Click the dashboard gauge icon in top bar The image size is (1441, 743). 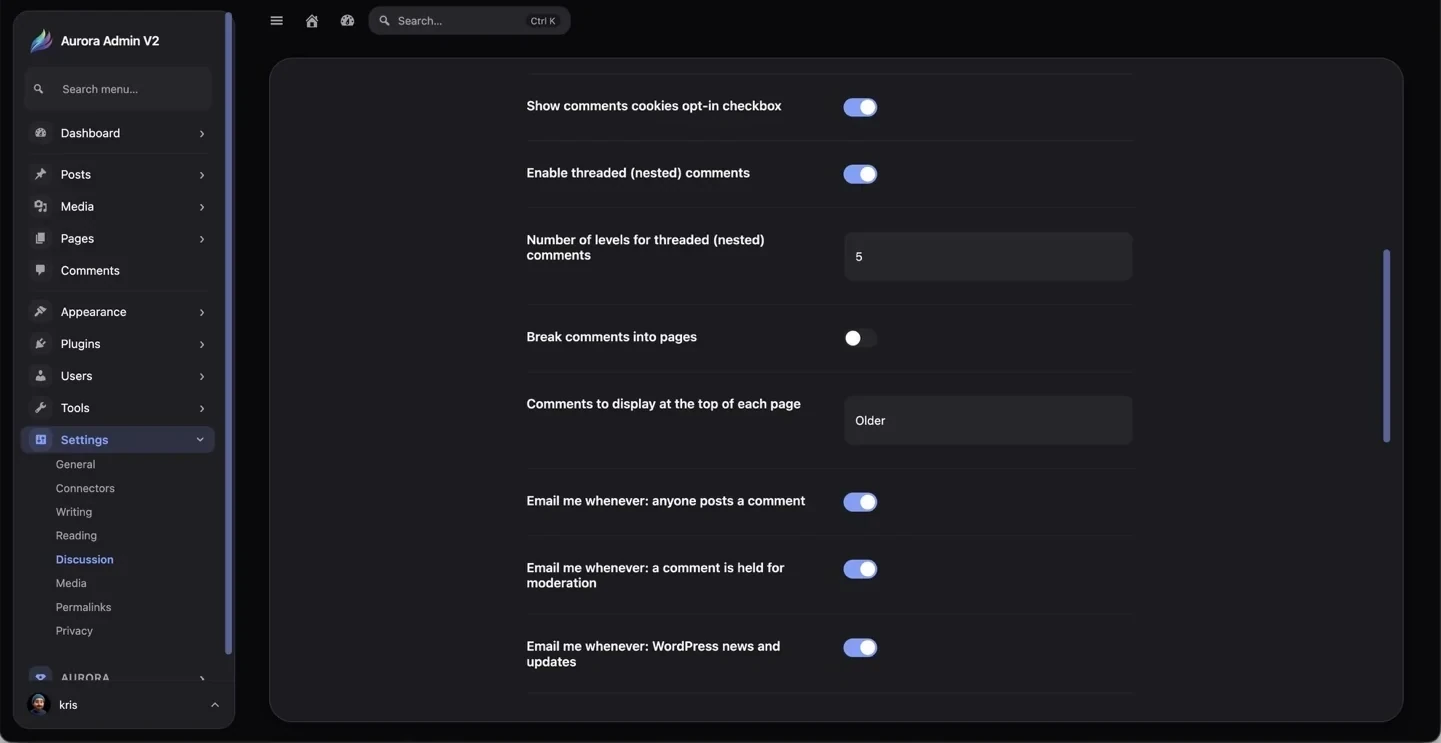pos(347,21)
